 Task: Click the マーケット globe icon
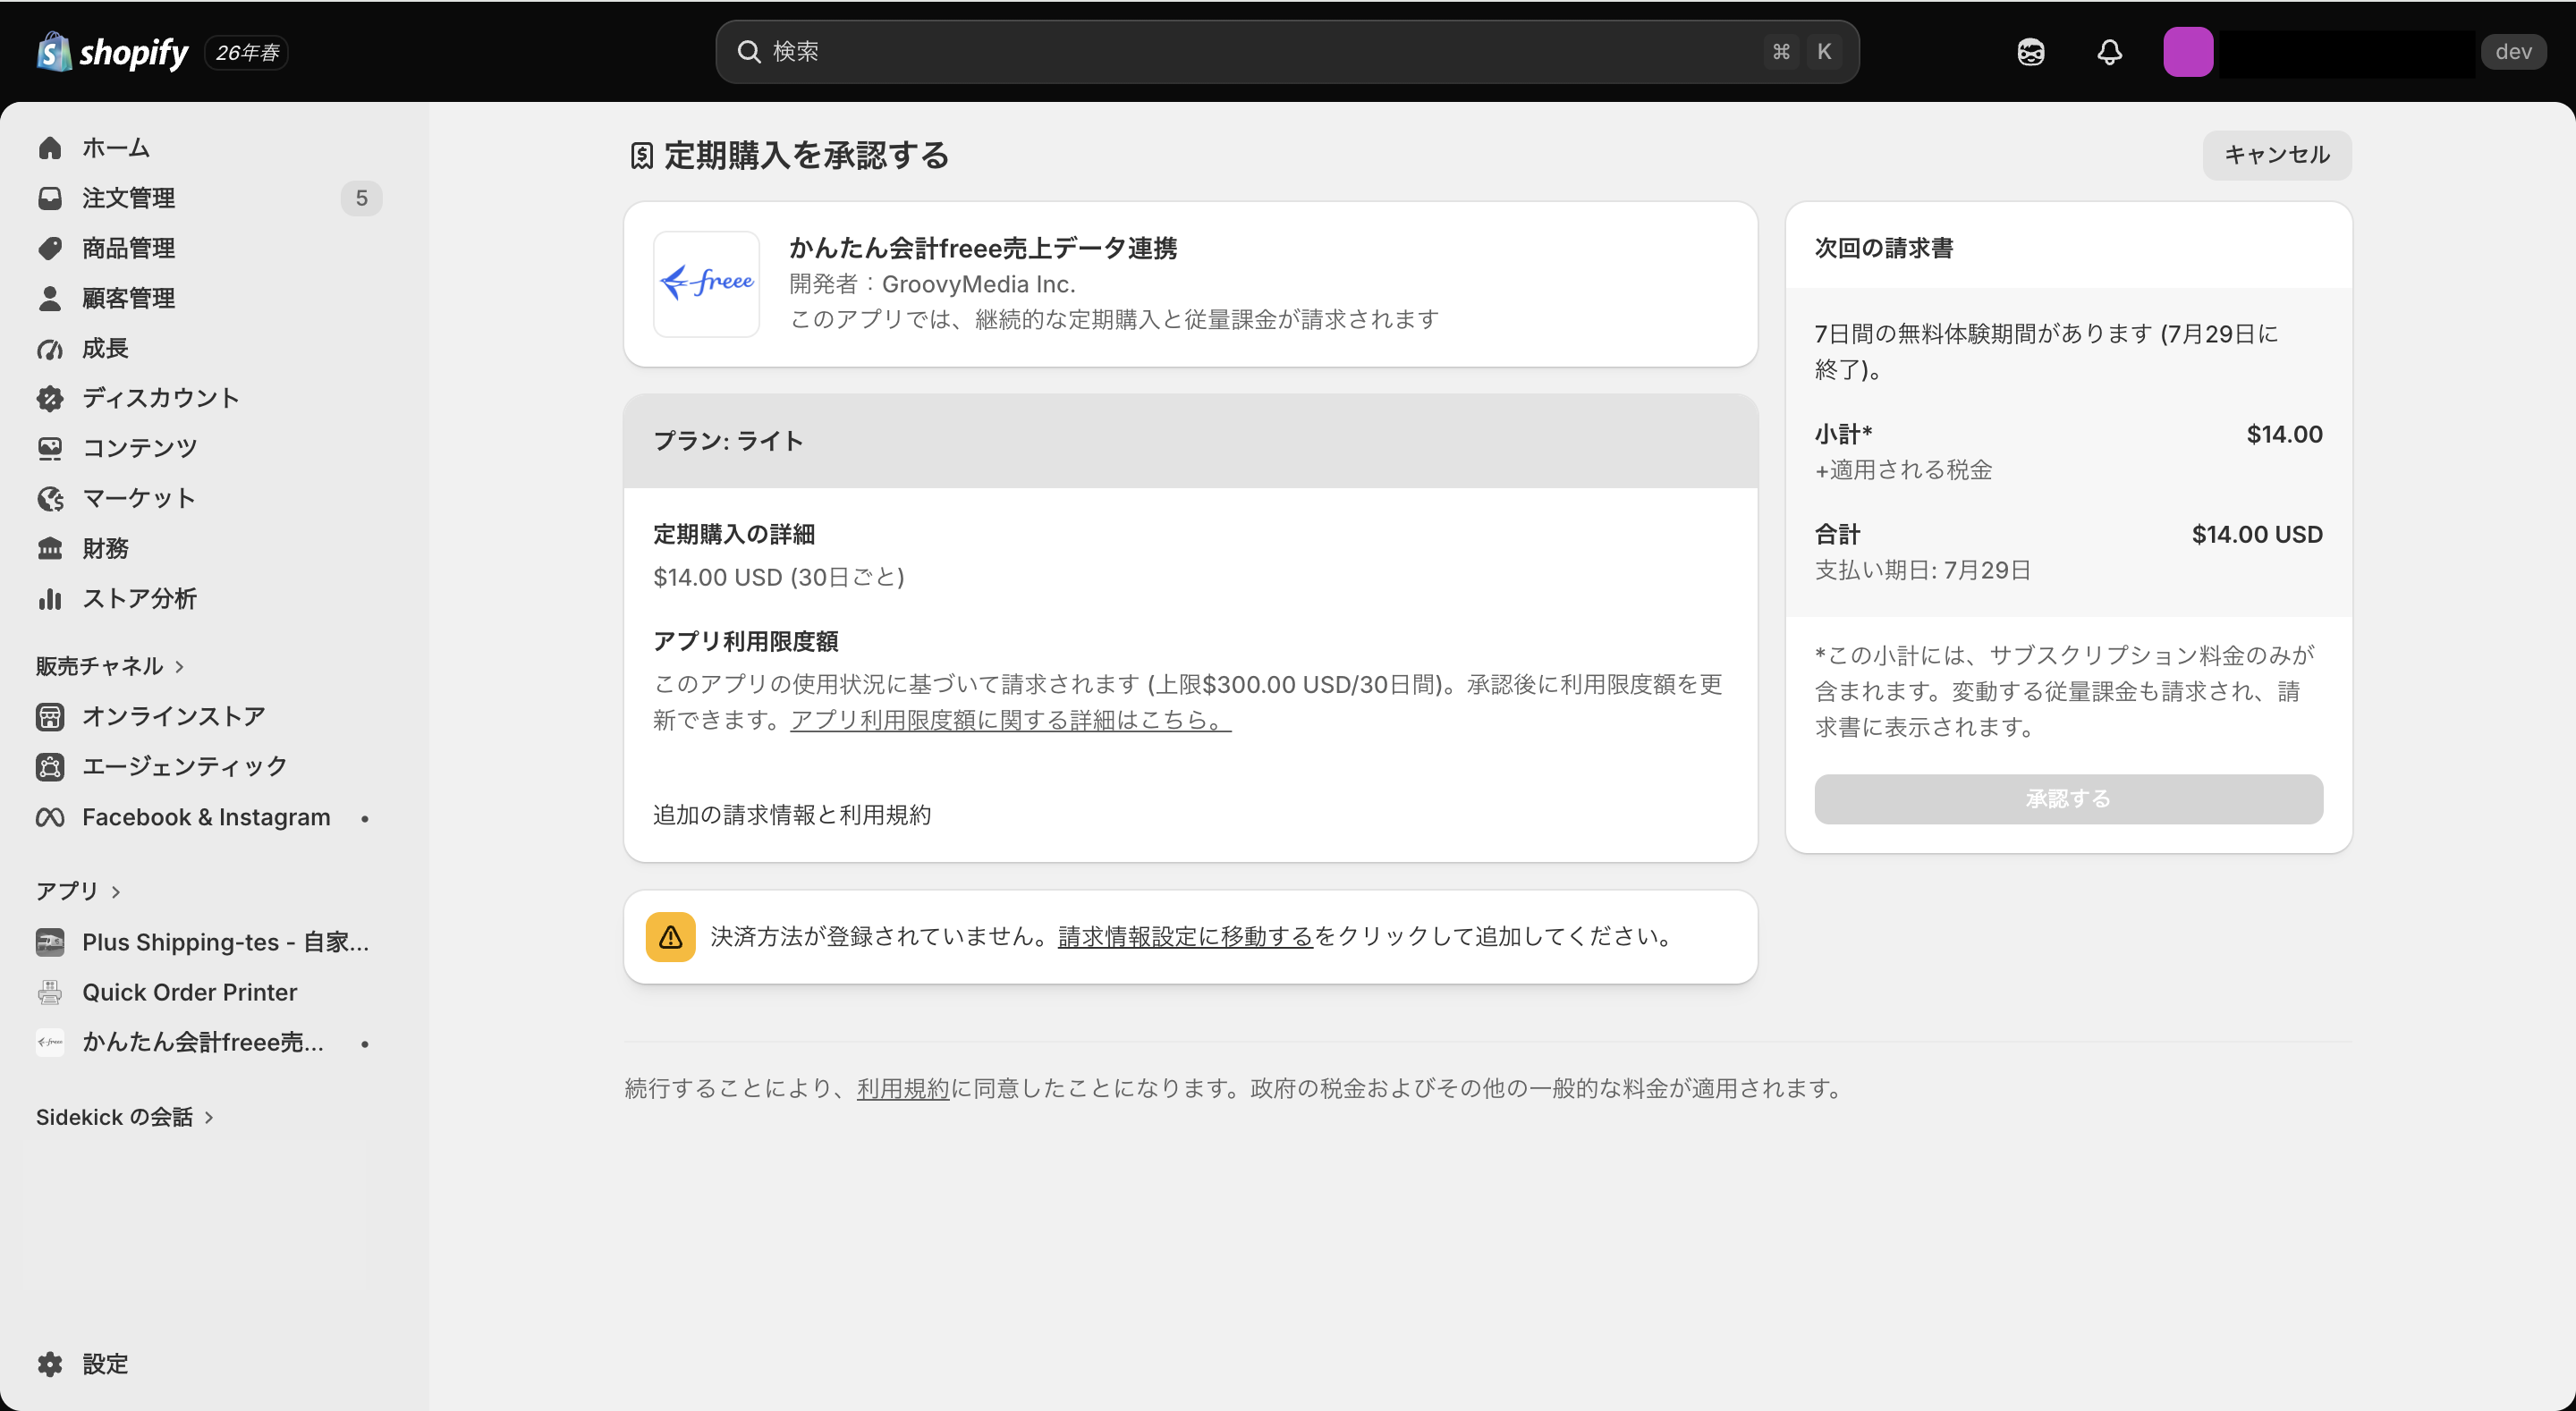50,498
